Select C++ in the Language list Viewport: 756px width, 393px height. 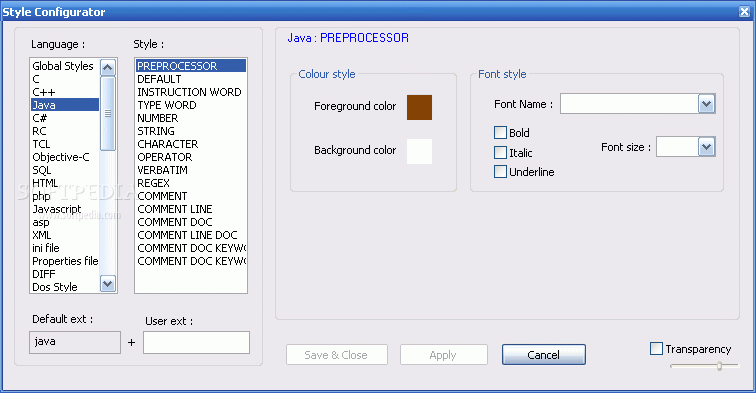click(44, 92)
